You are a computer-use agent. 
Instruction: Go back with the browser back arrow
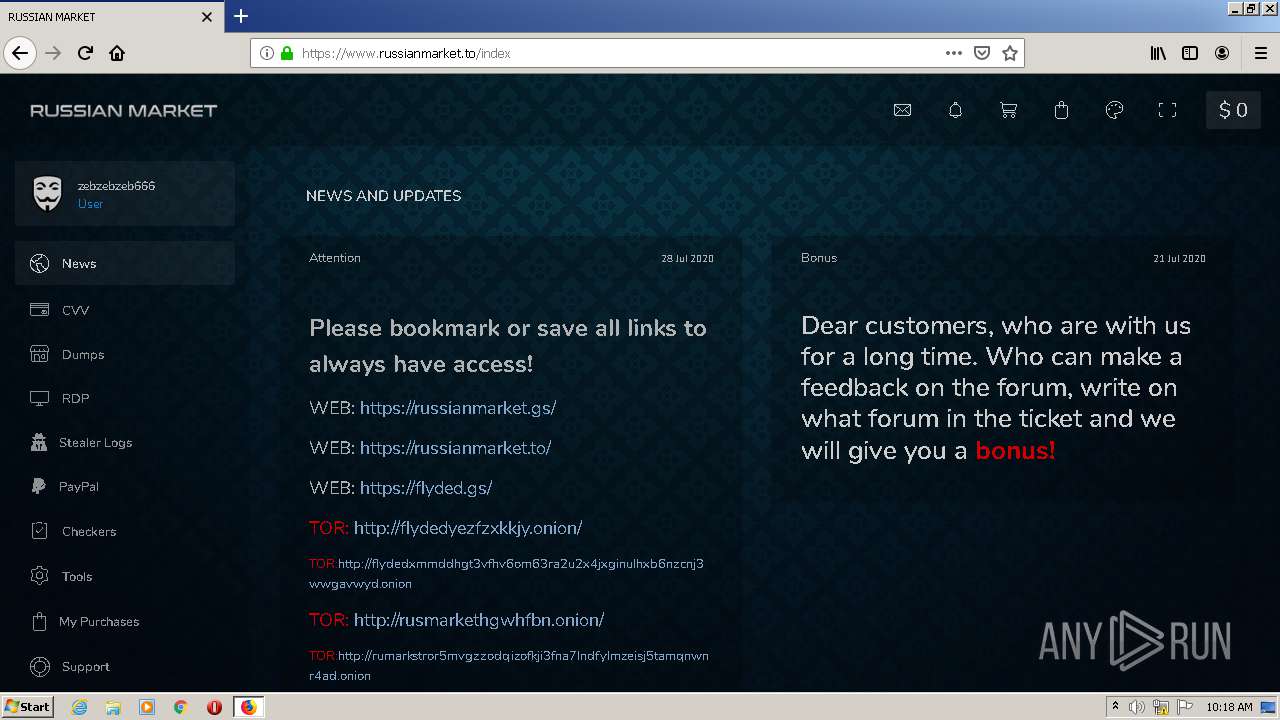20,53
